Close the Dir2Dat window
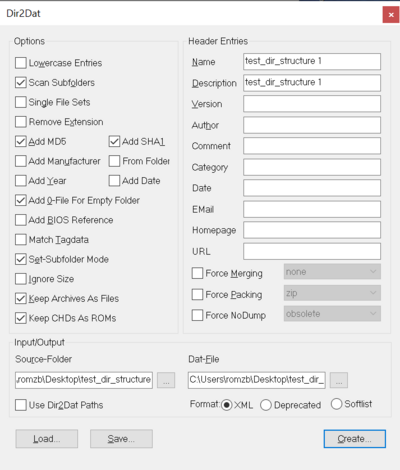Image resolution: width=400 pixels, height=470 pixels. (391, 15)
